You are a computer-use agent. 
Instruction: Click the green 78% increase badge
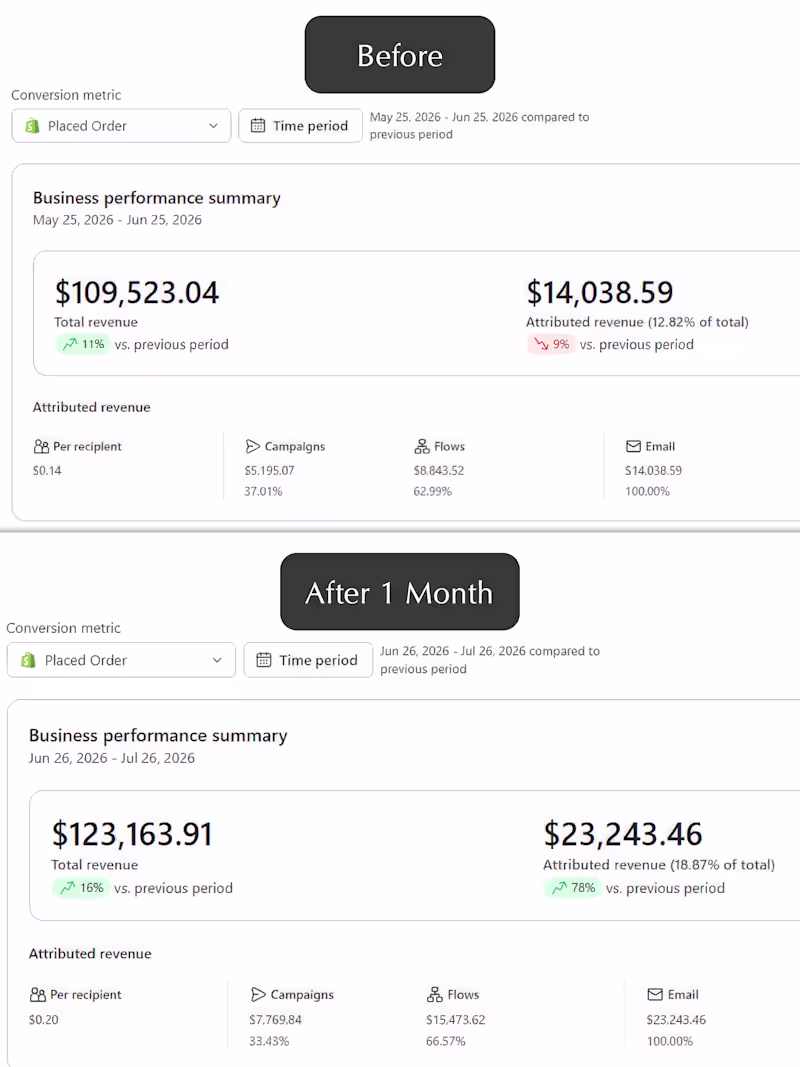click(573, 888)
